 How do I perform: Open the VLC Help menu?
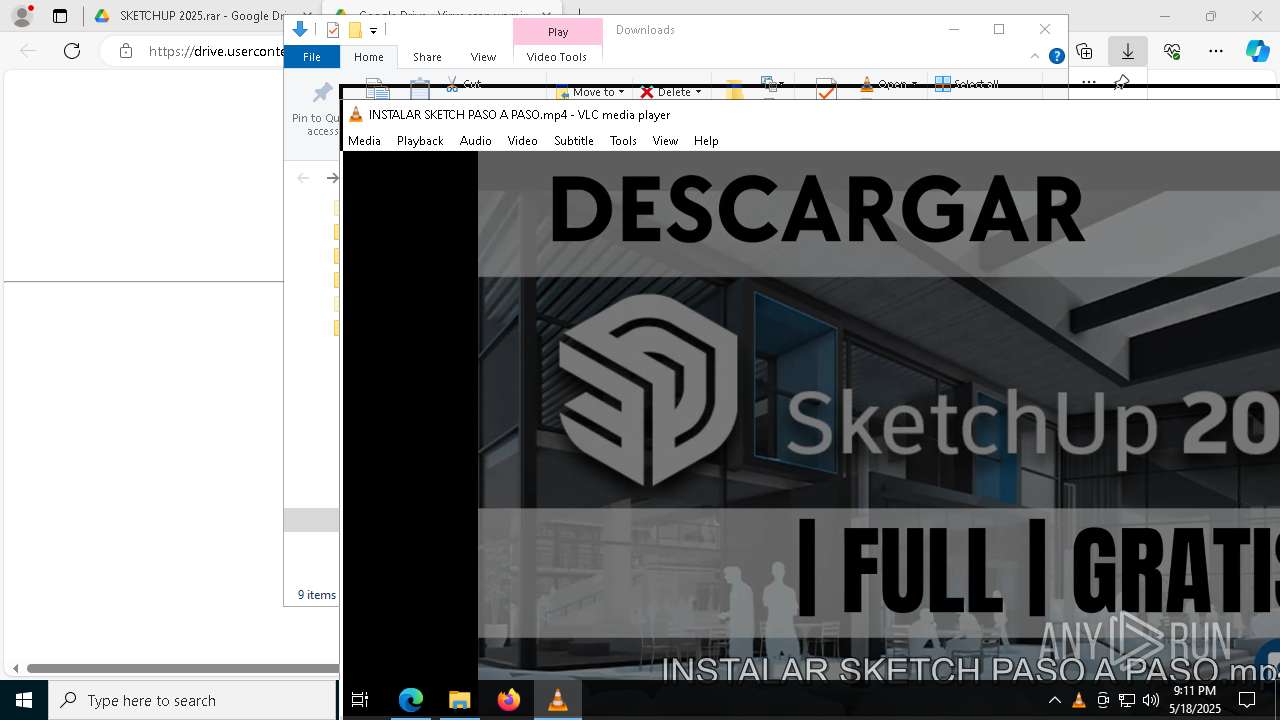point(706,141)
